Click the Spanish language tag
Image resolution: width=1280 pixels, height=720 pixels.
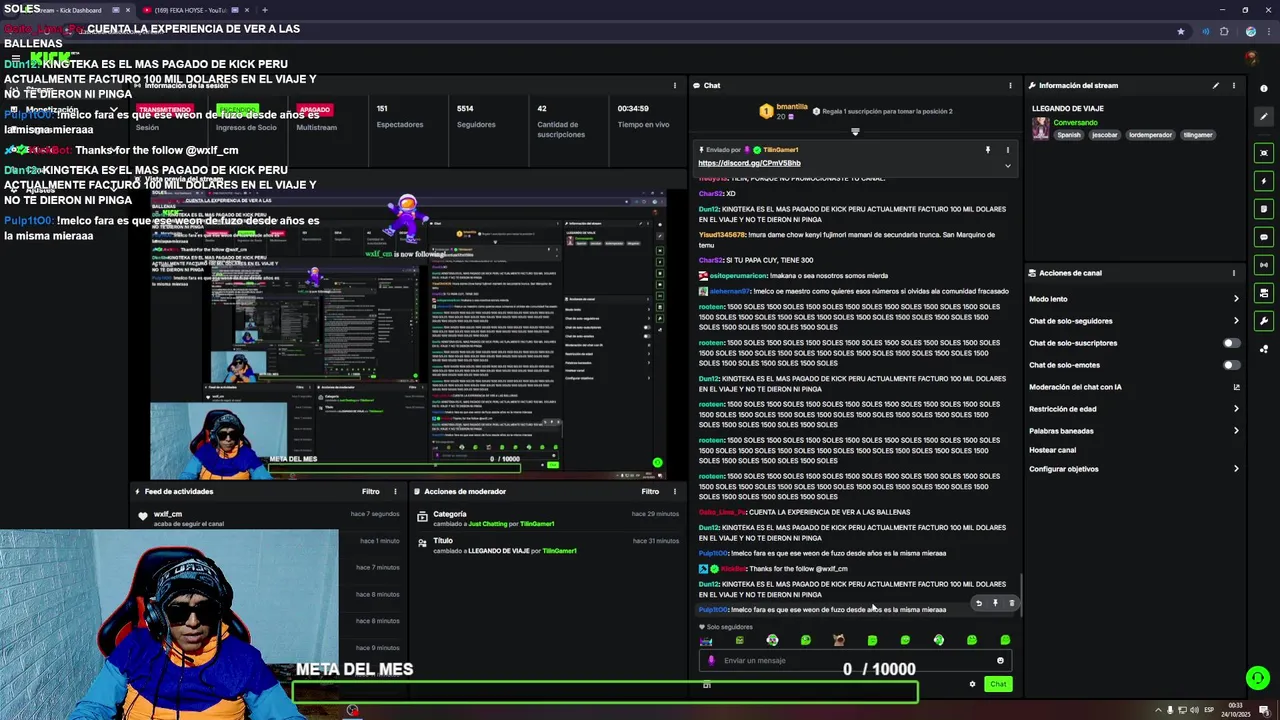1069,135
